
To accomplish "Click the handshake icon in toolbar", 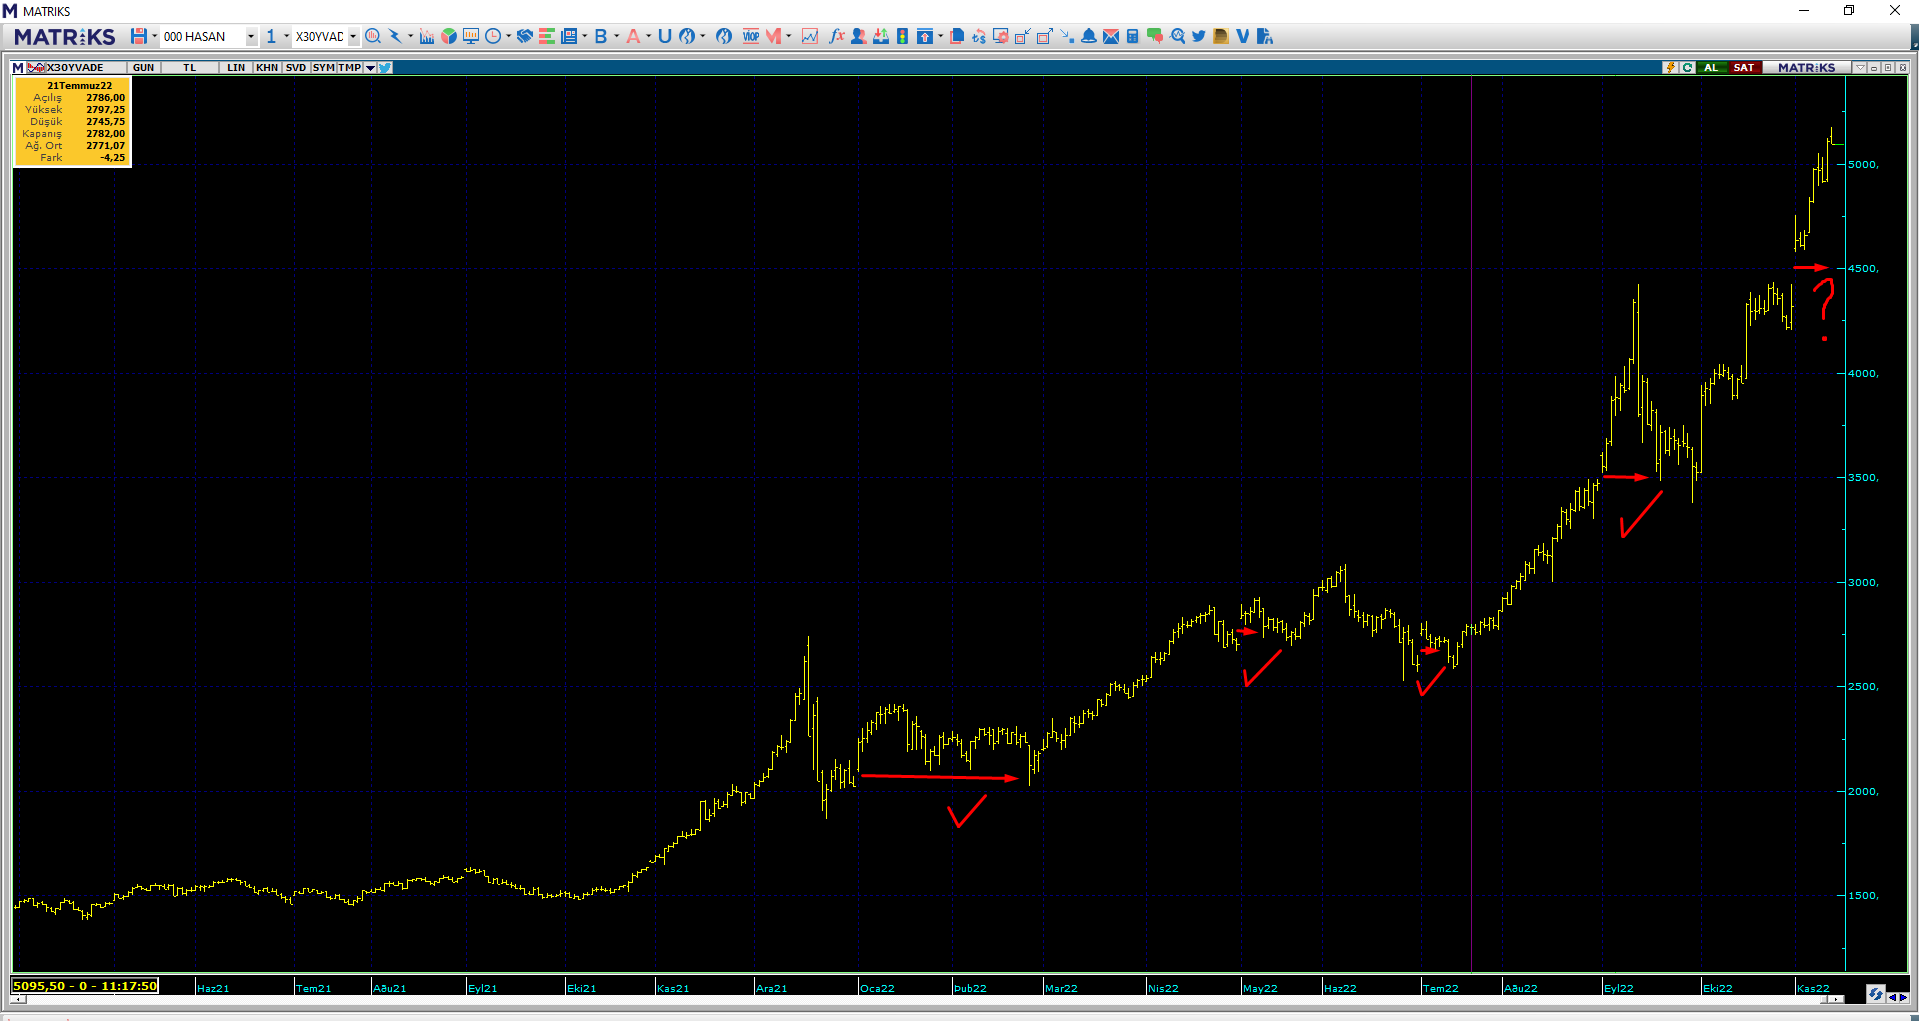I will pos(525,36).
